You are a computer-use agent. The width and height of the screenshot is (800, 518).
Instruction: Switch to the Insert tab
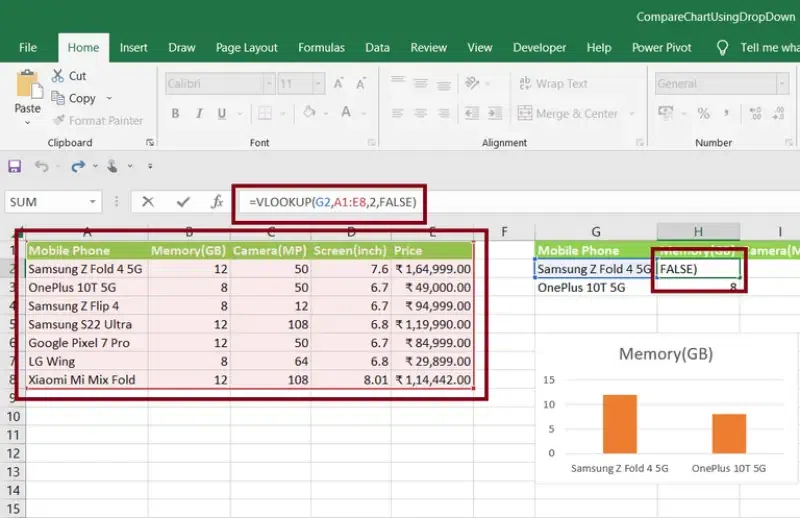click(x=133, y=47)
